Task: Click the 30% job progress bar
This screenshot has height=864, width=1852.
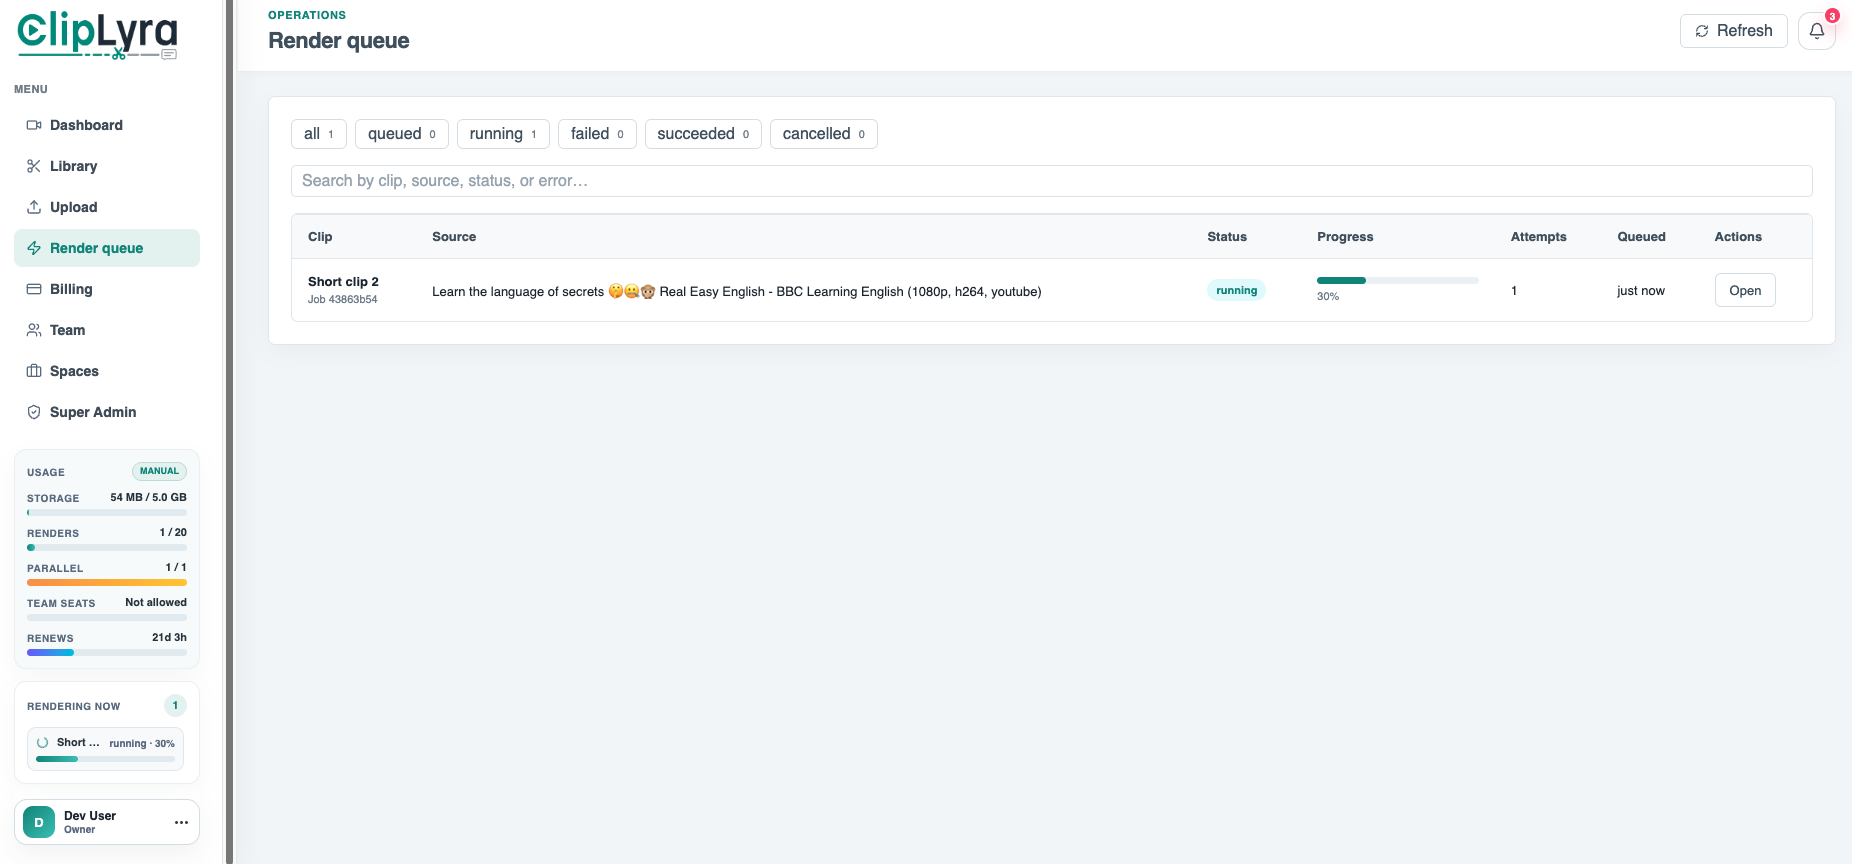Action: 1397,280
